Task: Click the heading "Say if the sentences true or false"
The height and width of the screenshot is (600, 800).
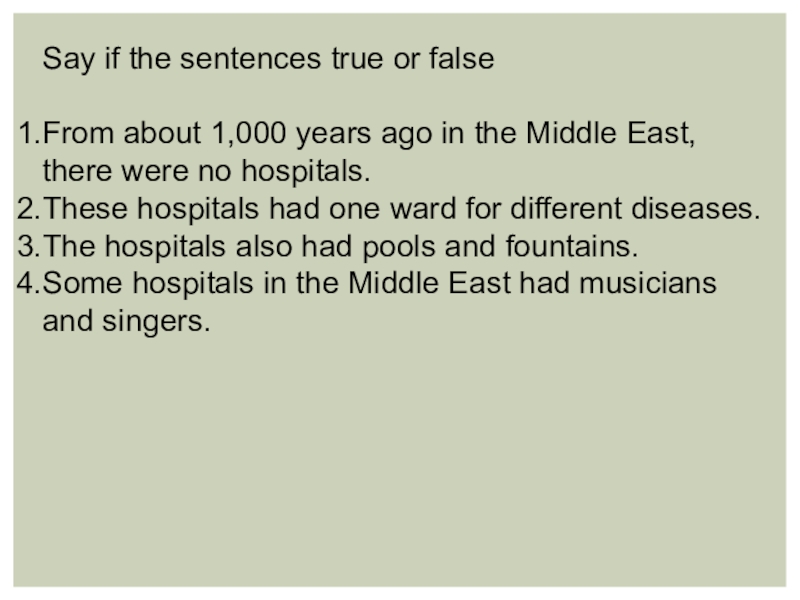Action: pyautogui.click(x=268, y=59)
